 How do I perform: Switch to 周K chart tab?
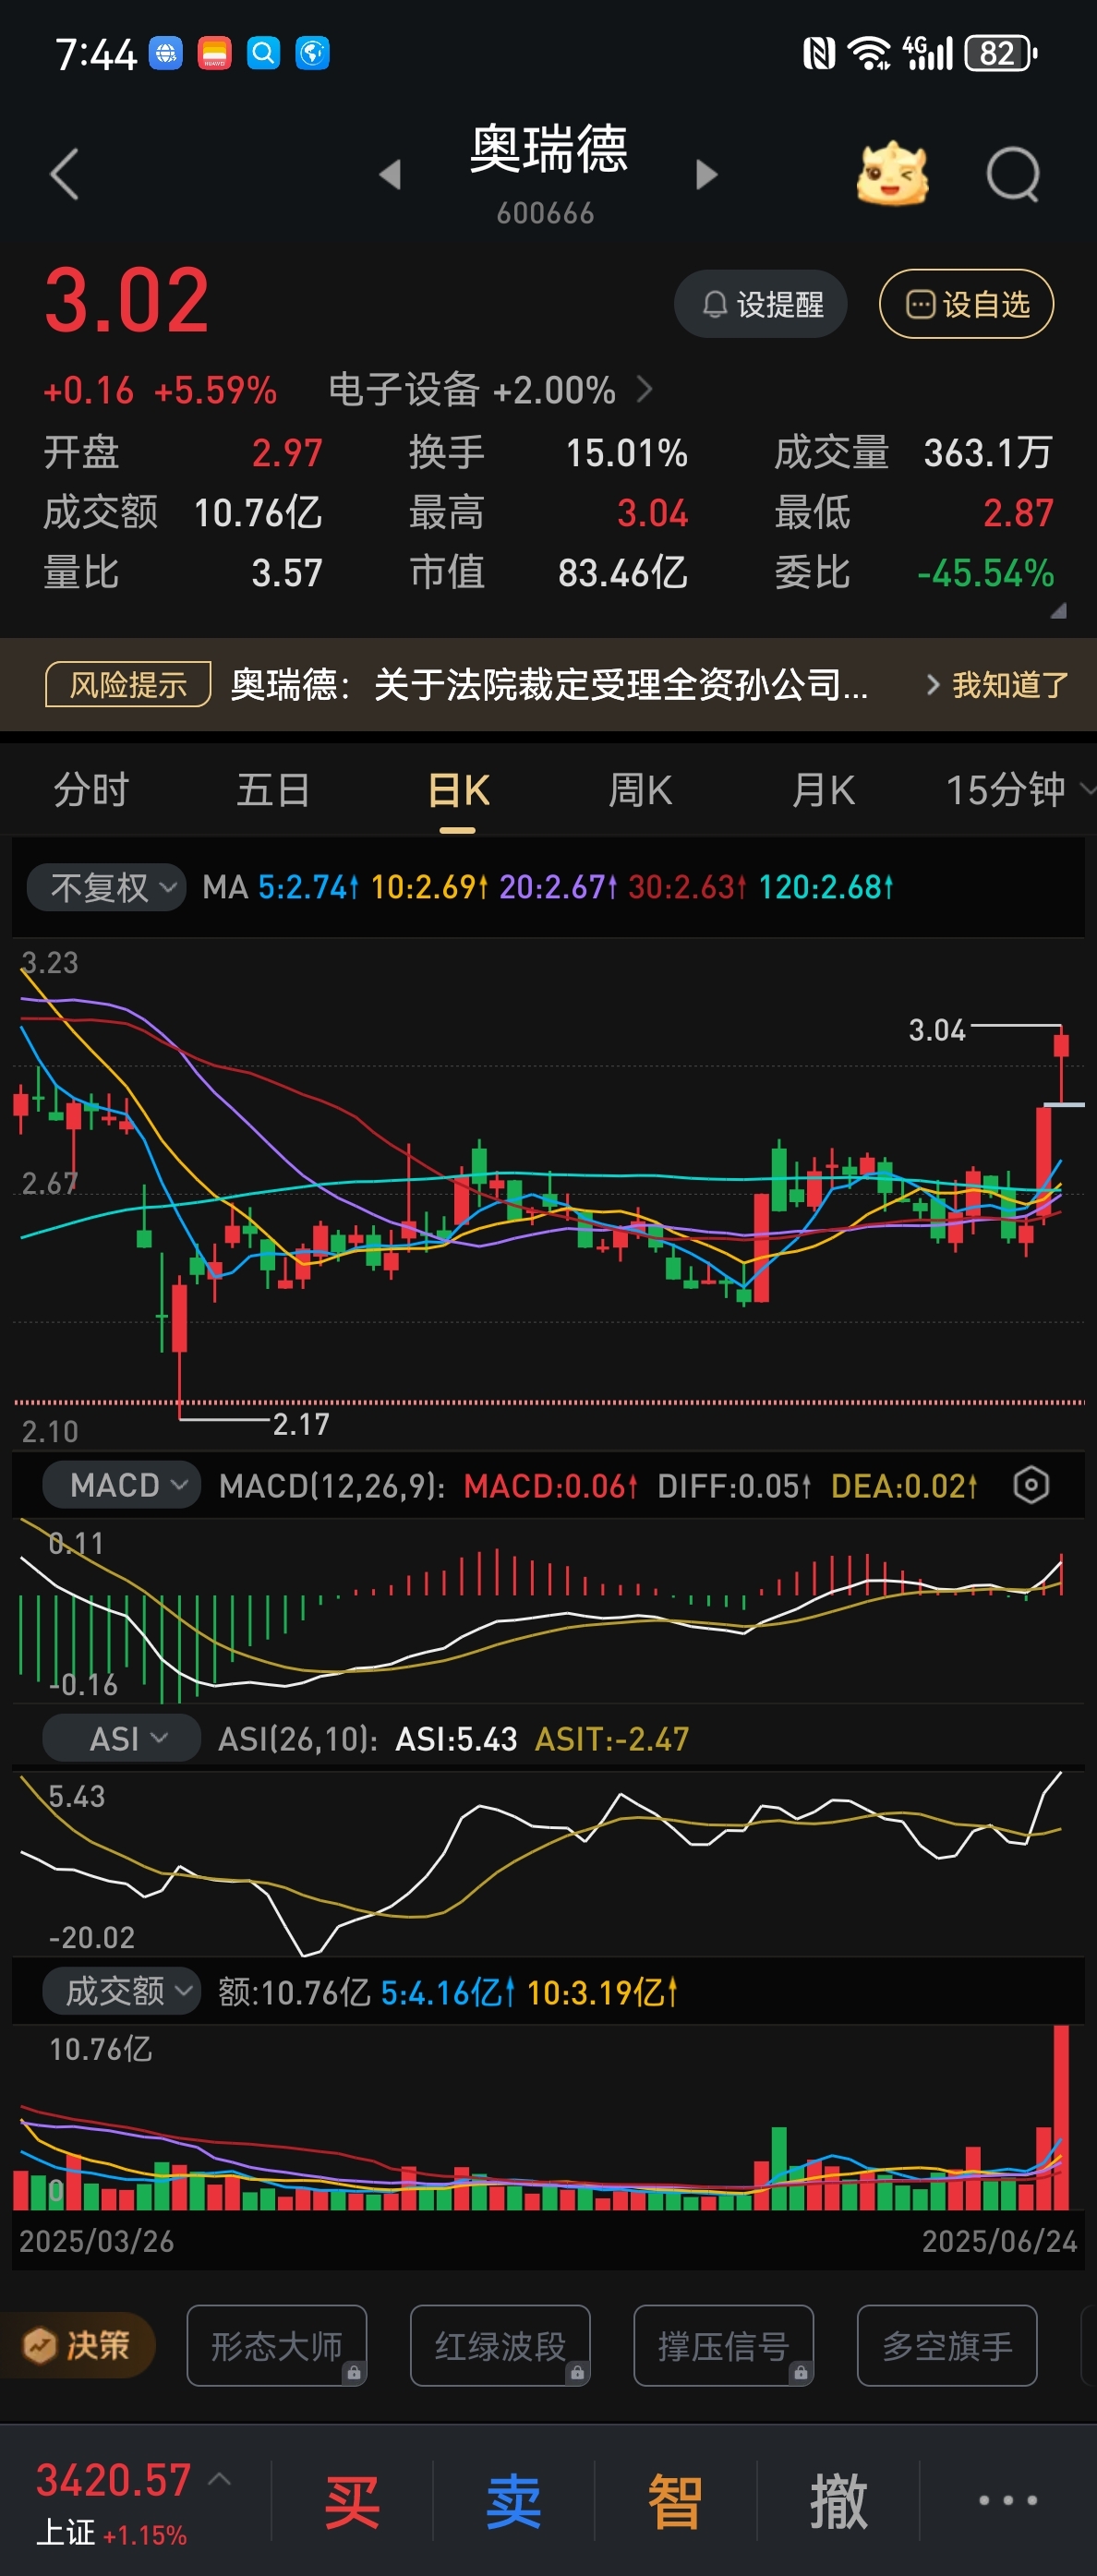(640, 790)
